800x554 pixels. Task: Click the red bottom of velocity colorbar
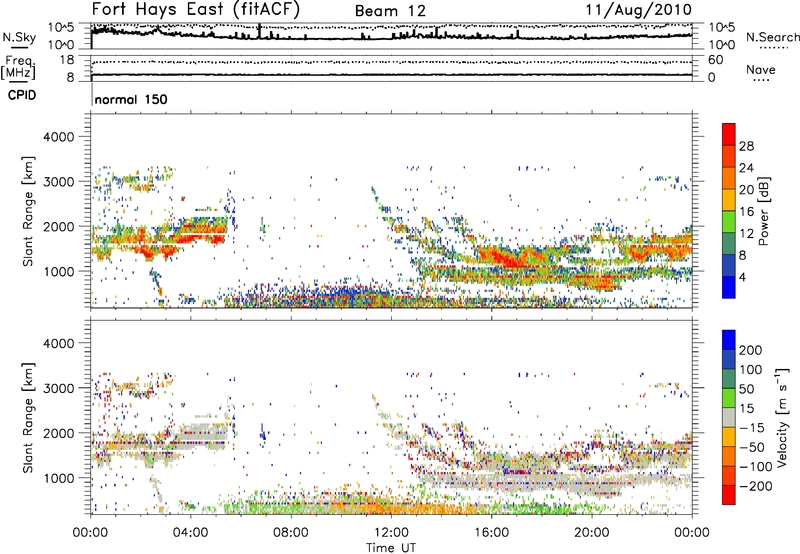pos(729,495)
